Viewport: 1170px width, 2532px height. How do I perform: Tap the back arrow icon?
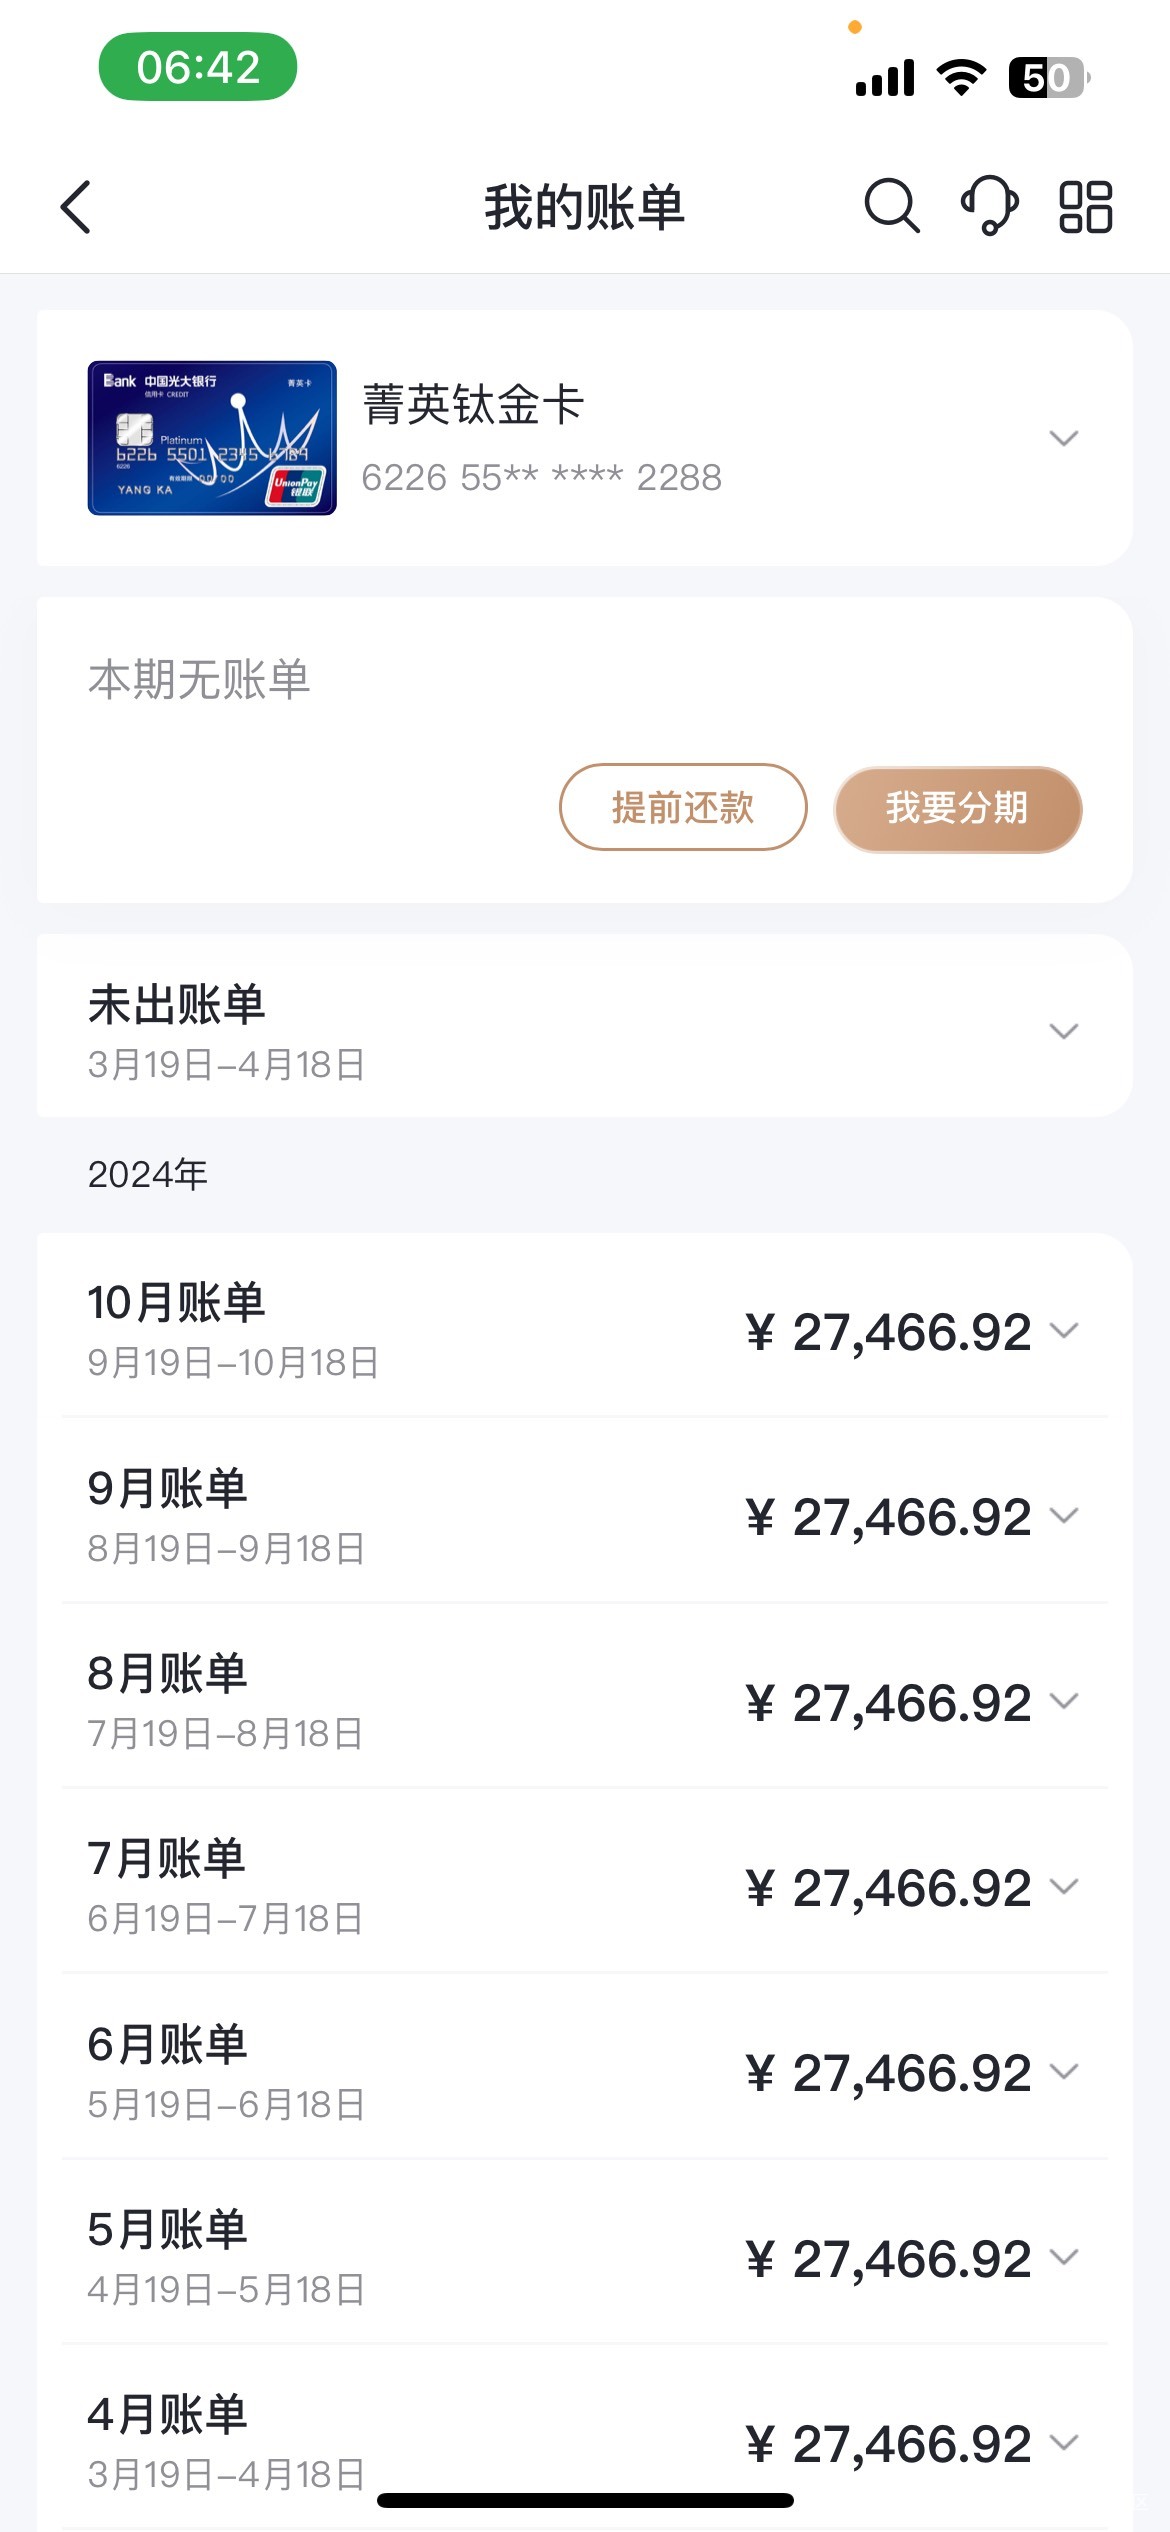pyautogui.click(x=76, y=207)
